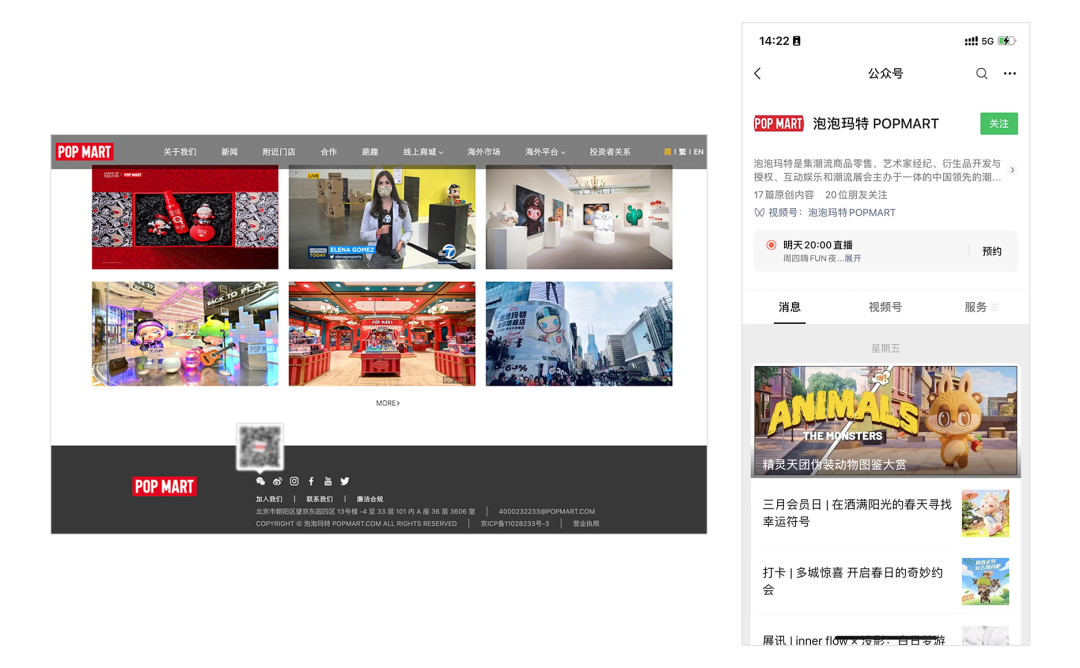This screenshot has height=668, width=1080.
Task: Click the Beijing address text in footer
Action: coord(366,512)
